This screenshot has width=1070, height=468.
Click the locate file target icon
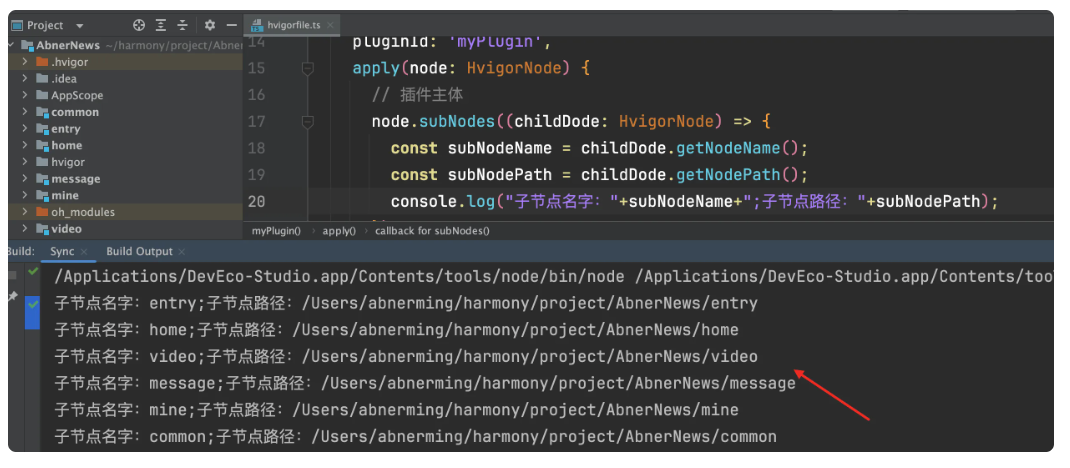(x=139, y=25)
